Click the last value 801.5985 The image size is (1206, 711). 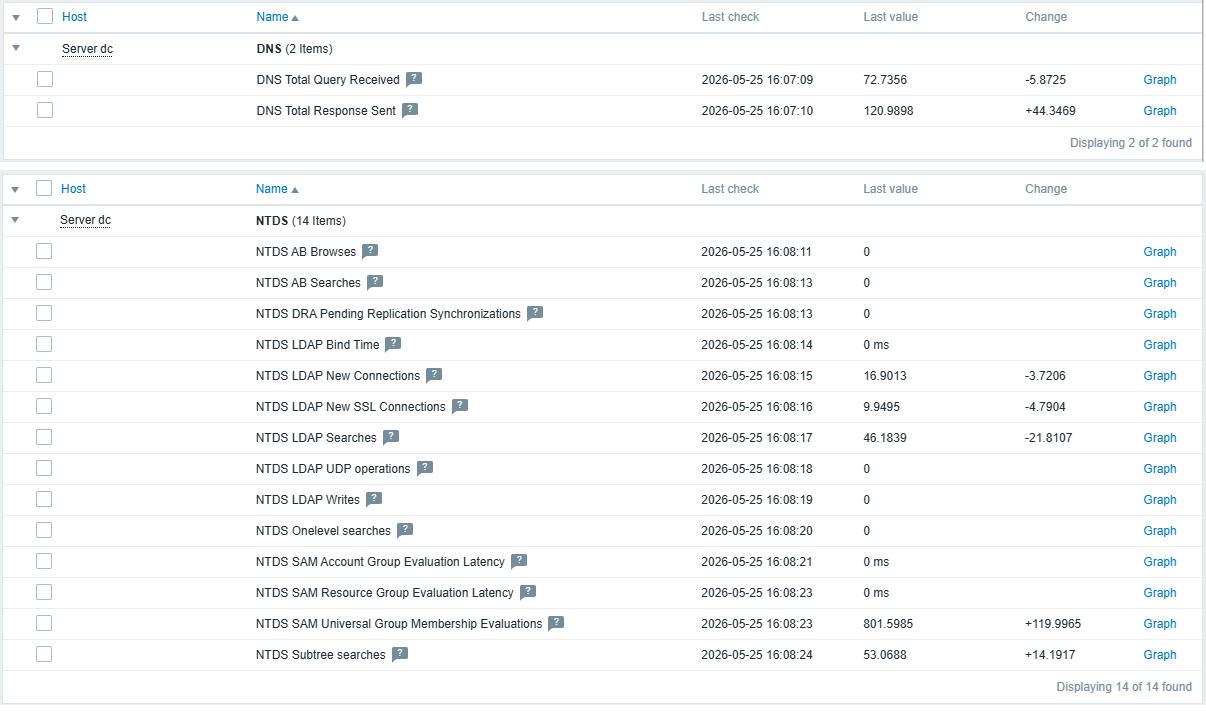888,624
